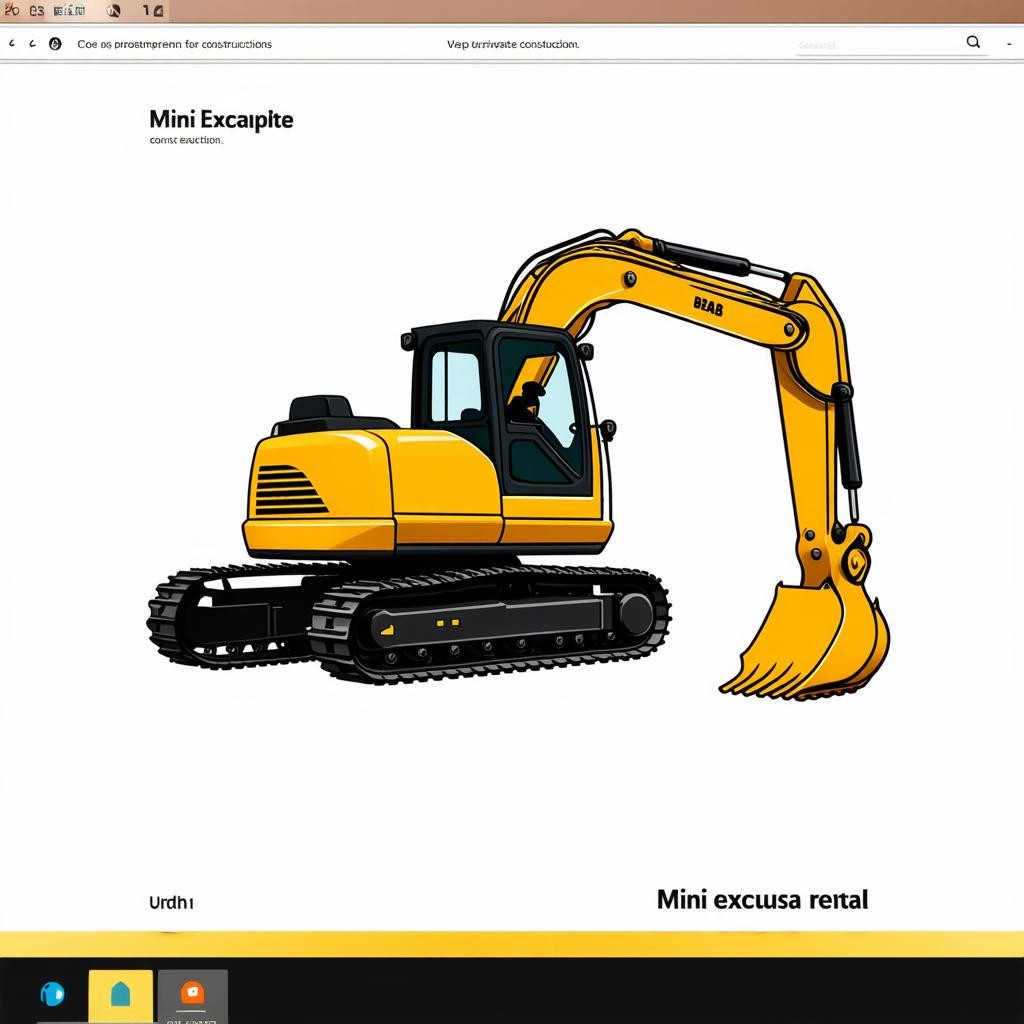This screenshot has width=1024, height=1024.
Task: Follow the 'Mini excusa reital' link
Action: point(762,899)
